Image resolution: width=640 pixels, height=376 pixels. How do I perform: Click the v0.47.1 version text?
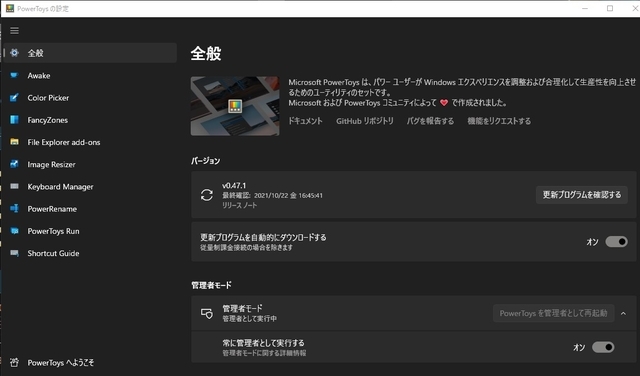click(x=234, y=185)
